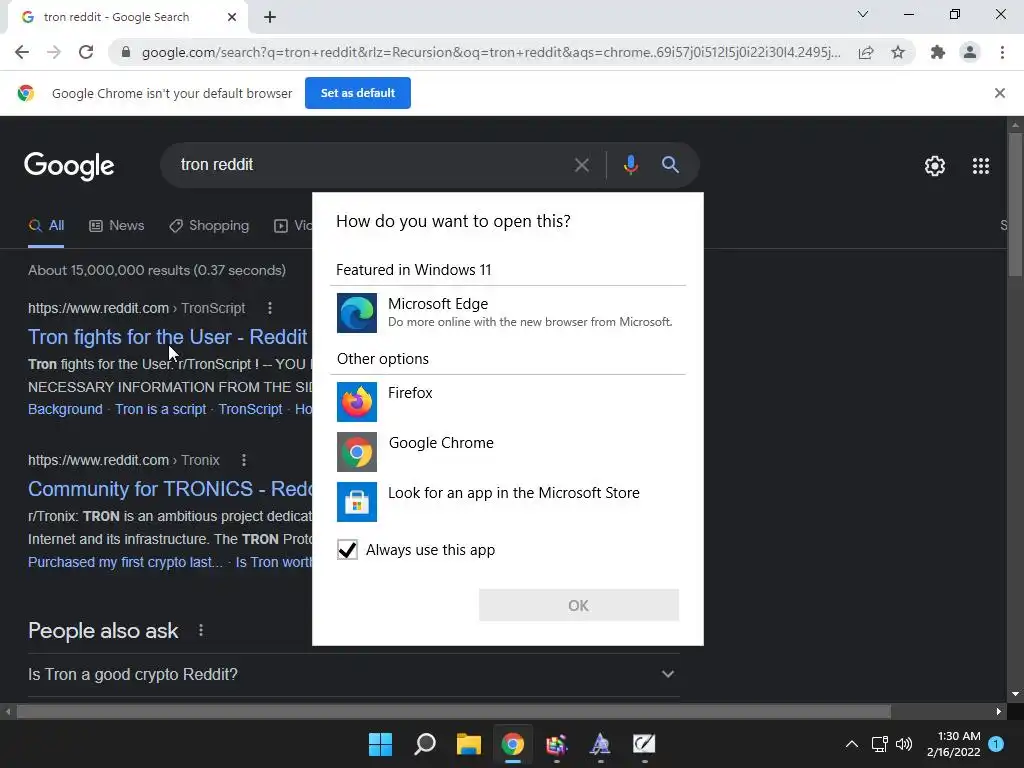Image resolution: width=1024 pixels, height=768 pixels.
Task: Close the tron reddit tab
Action: coord(232,17)
